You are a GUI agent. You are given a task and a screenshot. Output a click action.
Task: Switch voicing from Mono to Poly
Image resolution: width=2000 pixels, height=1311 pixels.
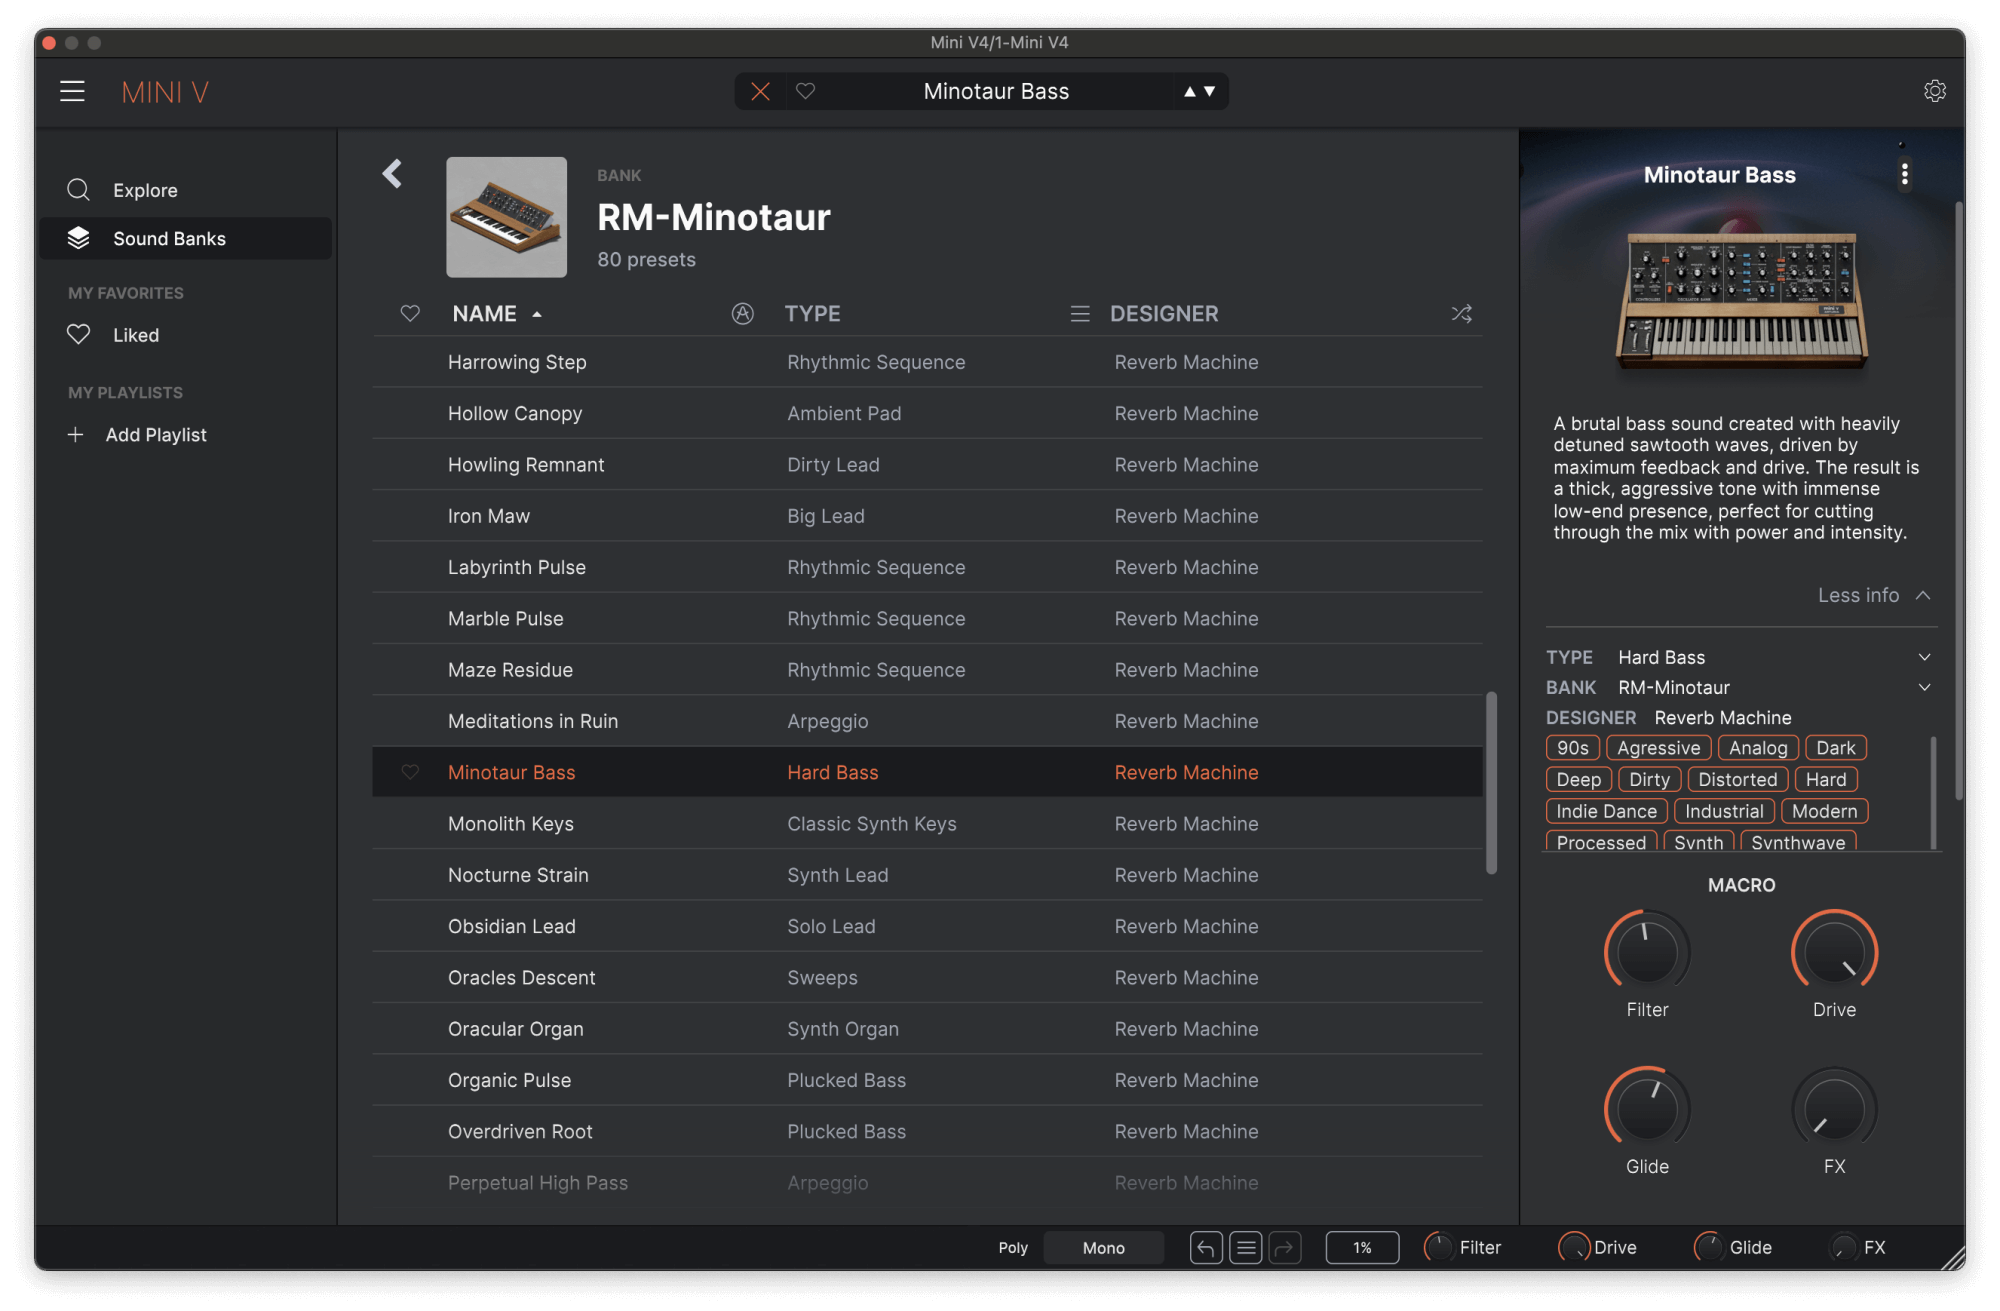1012,1247
